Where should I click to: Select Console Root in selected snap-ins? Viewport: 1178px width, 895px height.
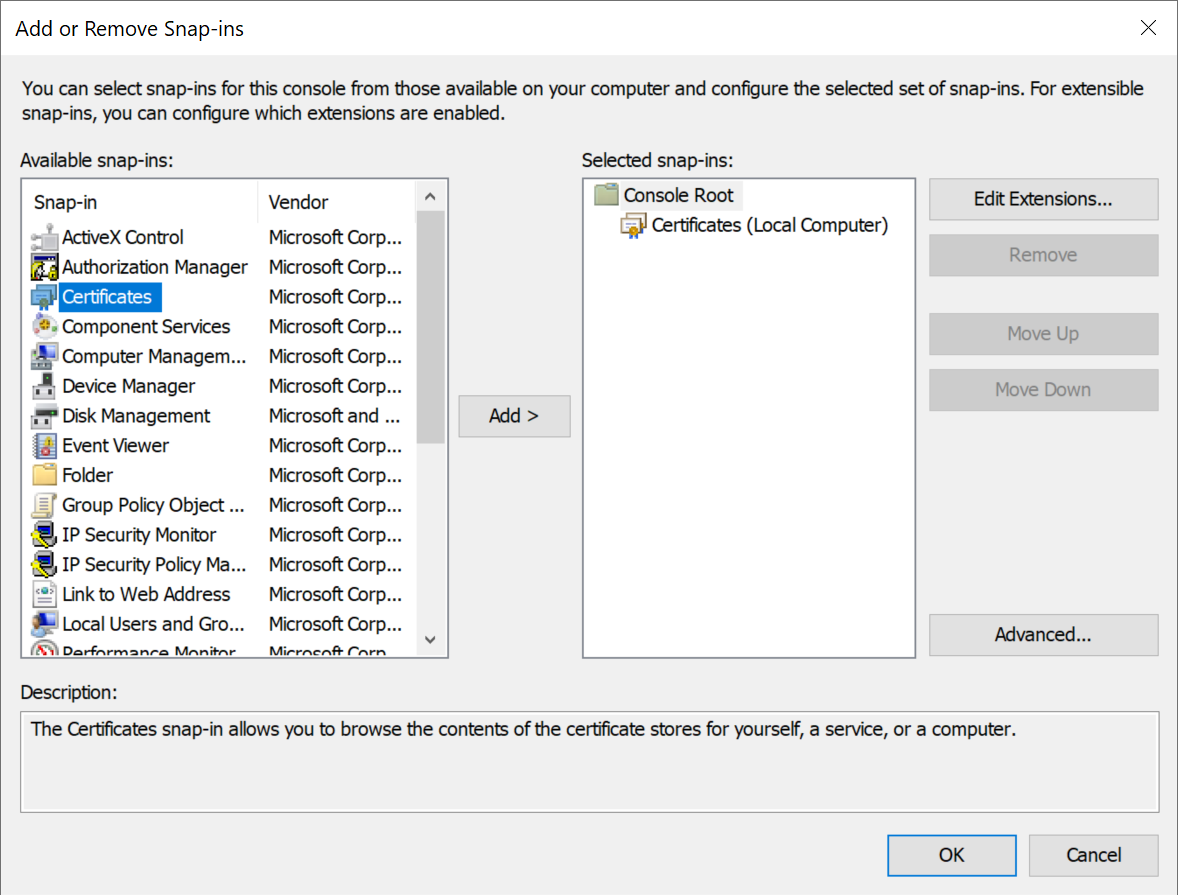click(678, 196)
